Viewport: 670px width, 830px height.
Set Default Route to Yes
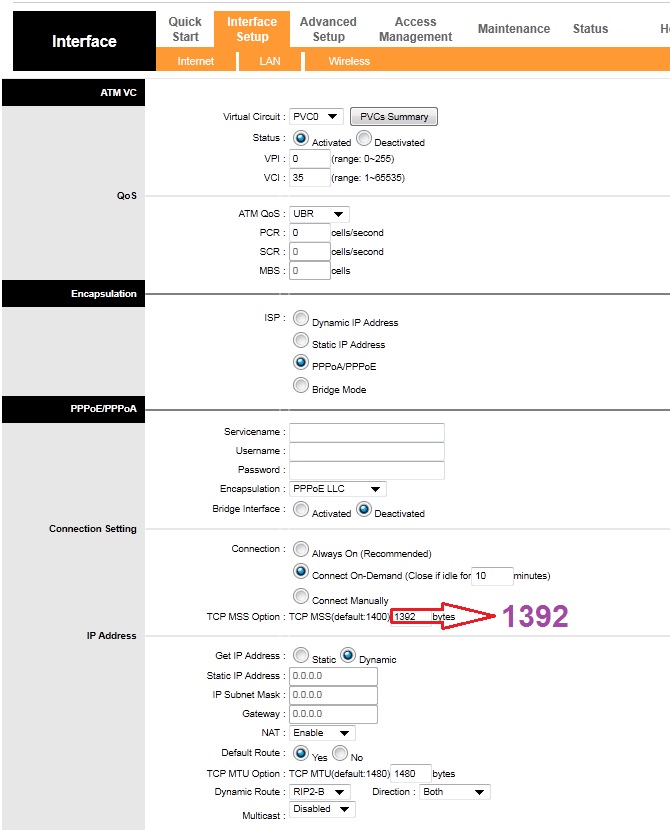[x=301, y=753]
